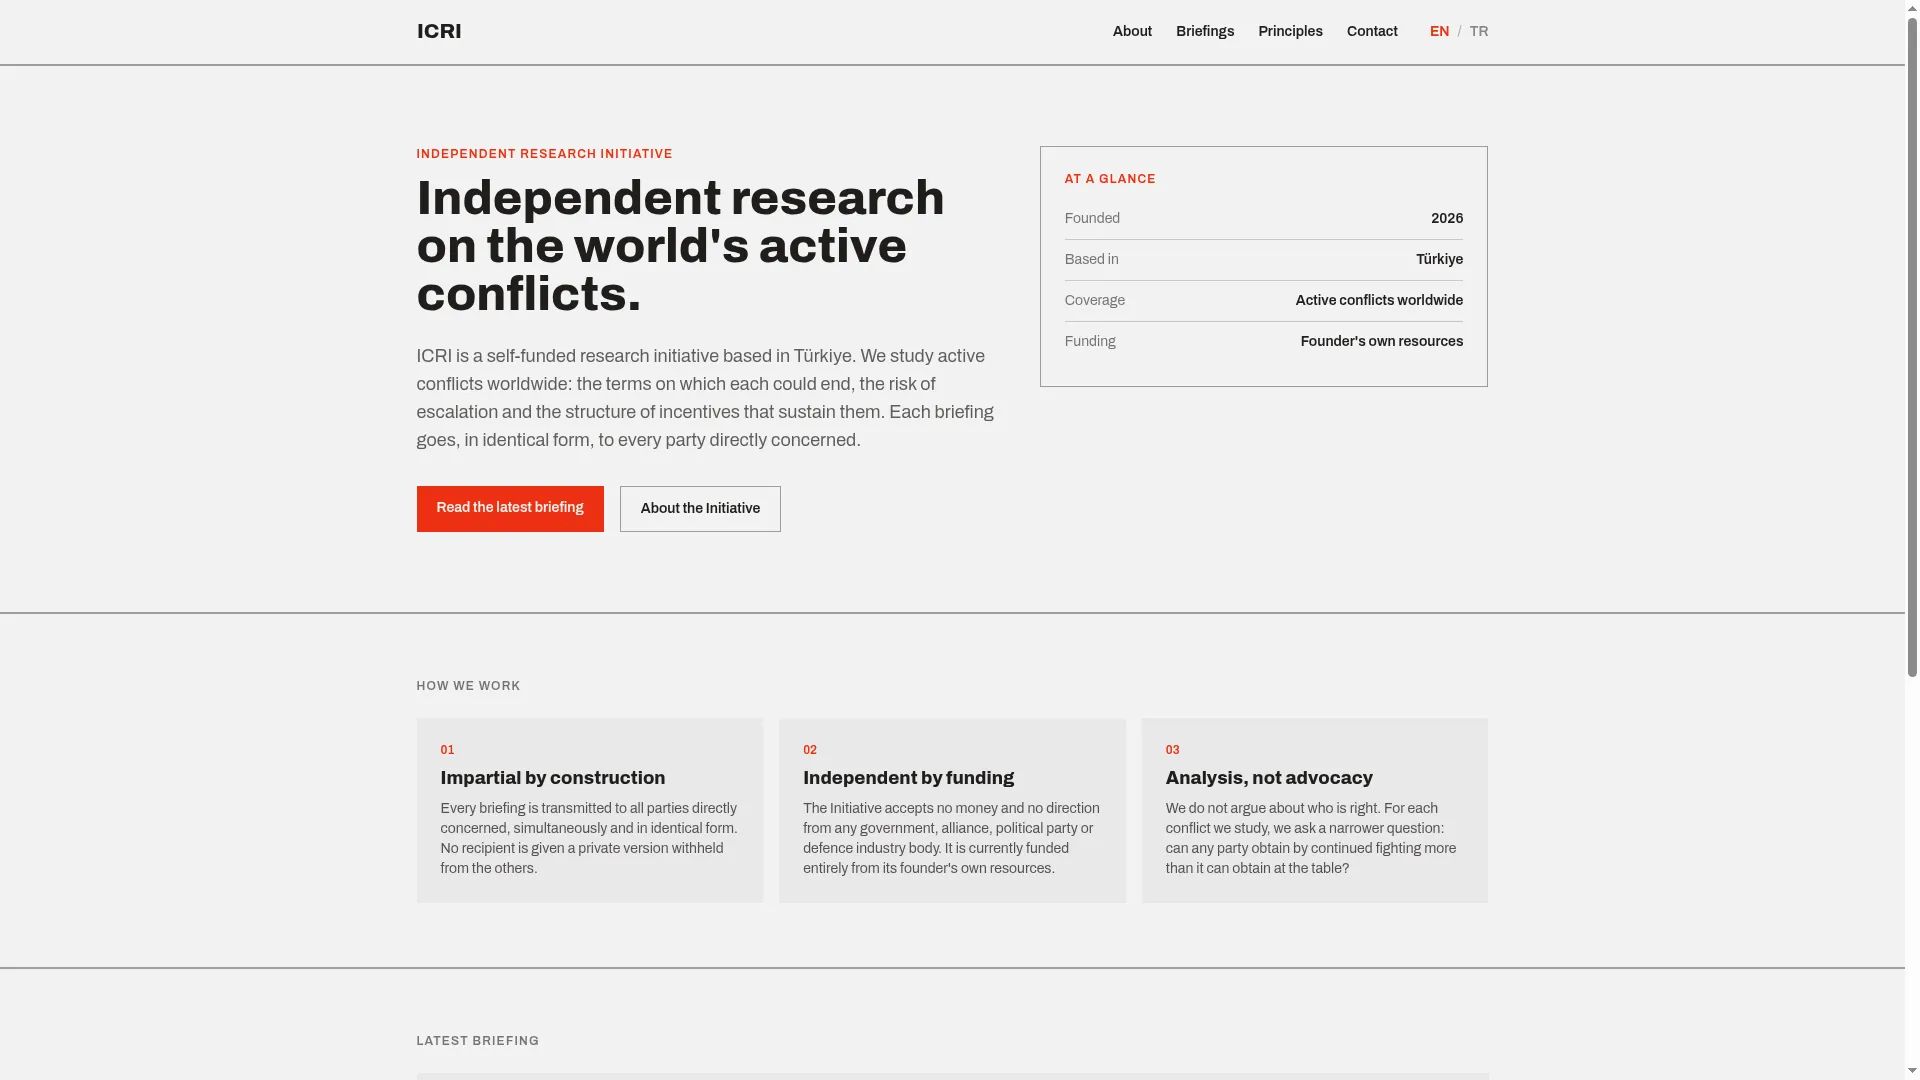The height and width of the screenshot is (1080, 1920).
Task: Select the main hero headline text
Action: tap(680, 246)
